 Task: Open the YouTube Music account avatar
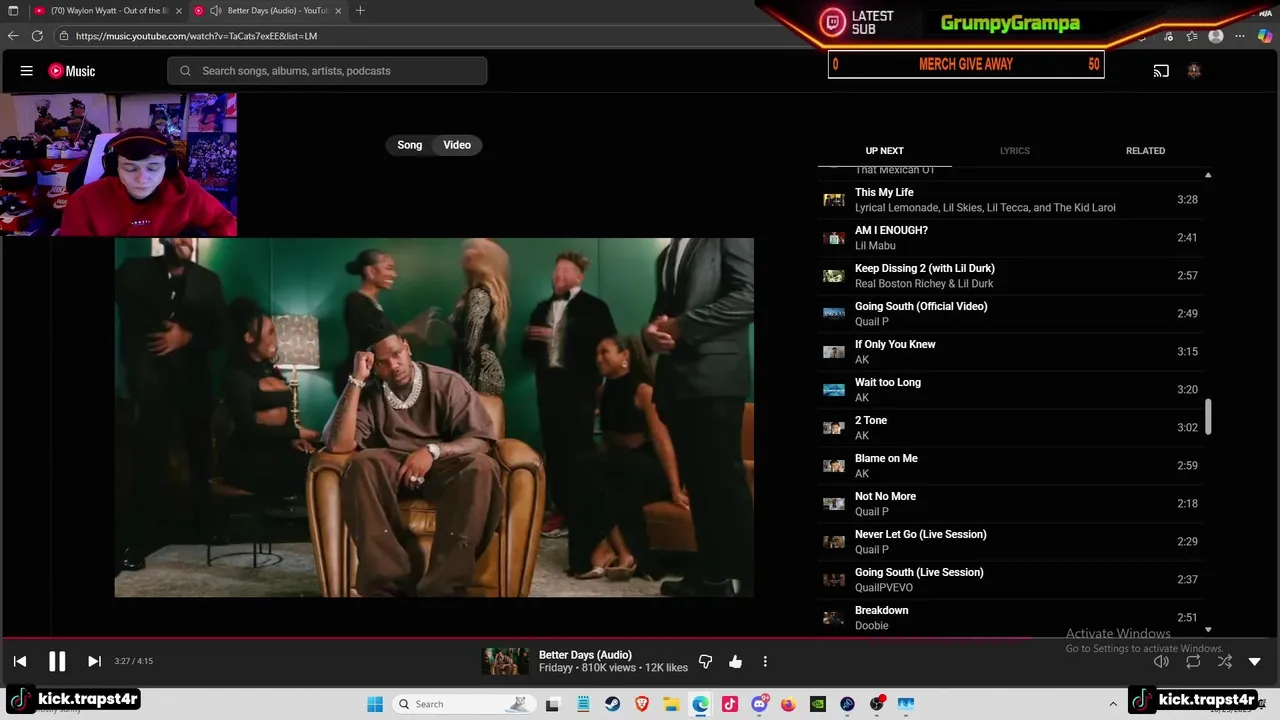(1193, 71)
